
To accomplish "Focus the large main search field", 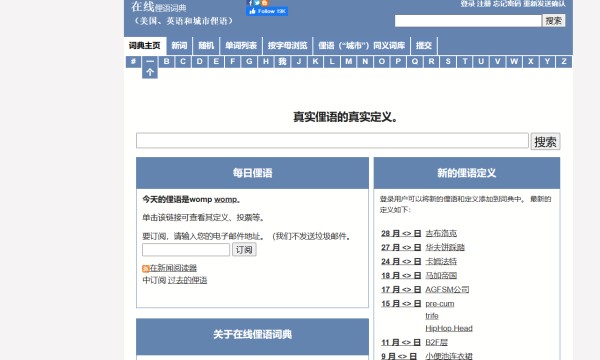I will pos(332,141).
